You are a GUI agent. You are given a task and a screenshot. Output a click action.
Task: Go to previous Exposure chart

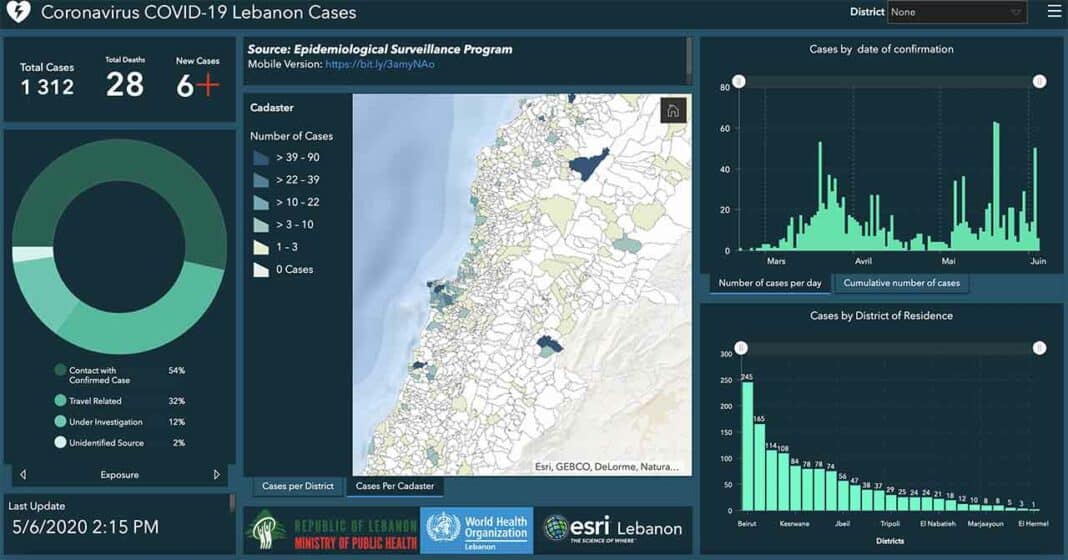(23, 475)
